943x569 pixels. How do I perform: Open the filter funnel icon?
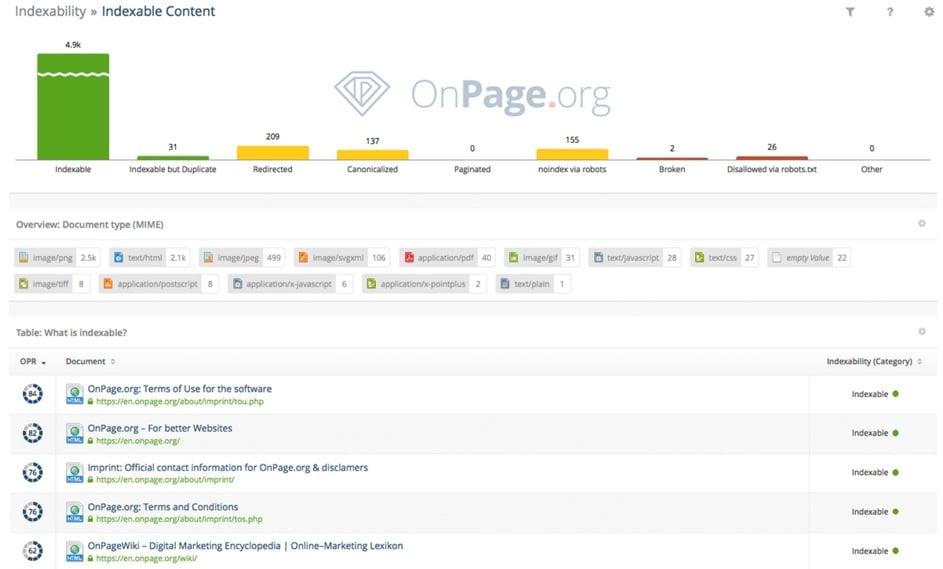click(x=850, y=11)
